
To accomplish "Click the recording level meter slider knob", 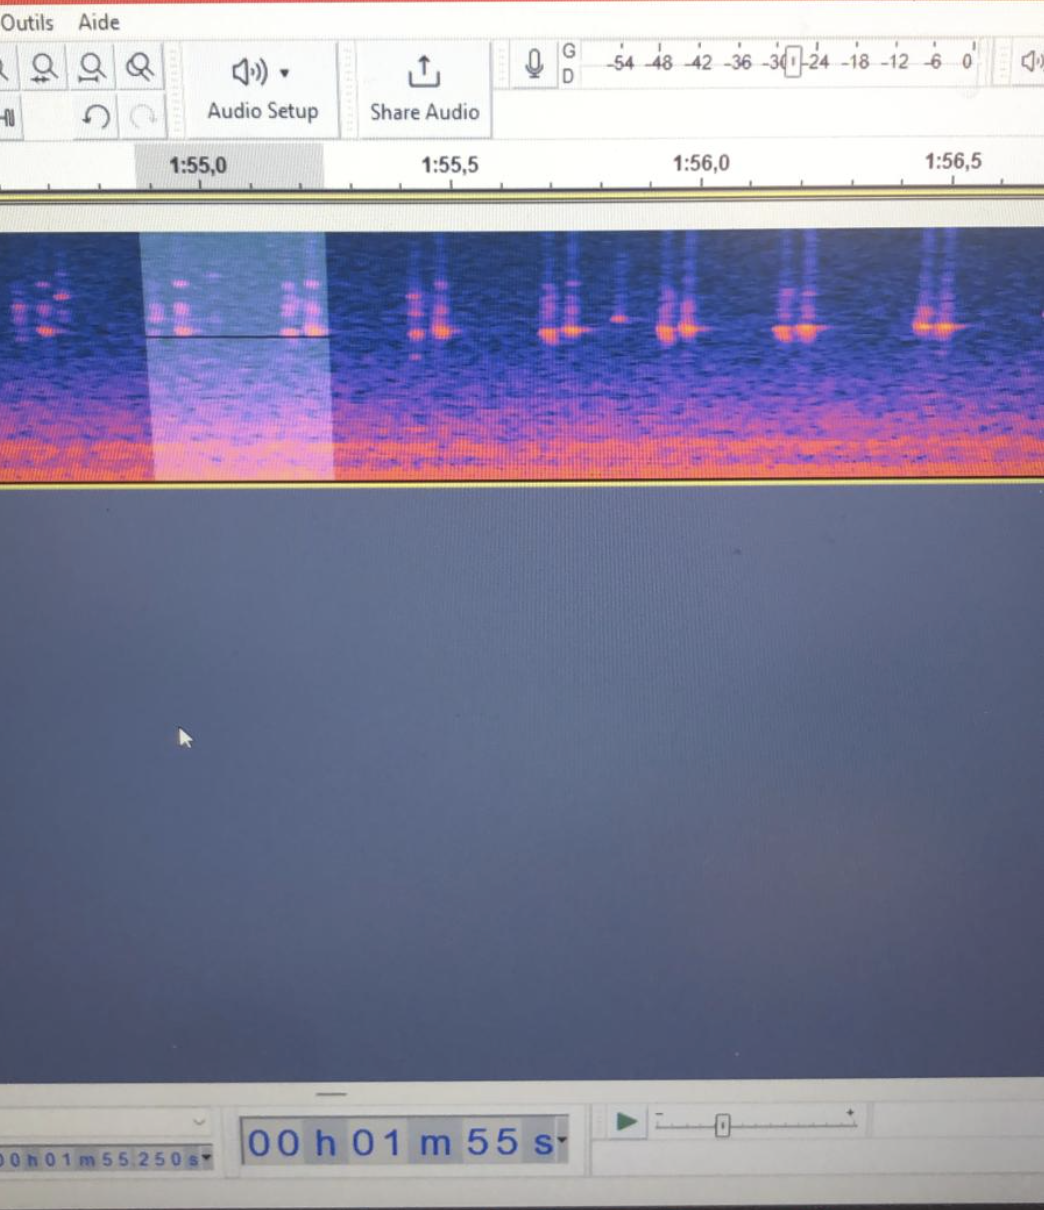I will [793, 64].
